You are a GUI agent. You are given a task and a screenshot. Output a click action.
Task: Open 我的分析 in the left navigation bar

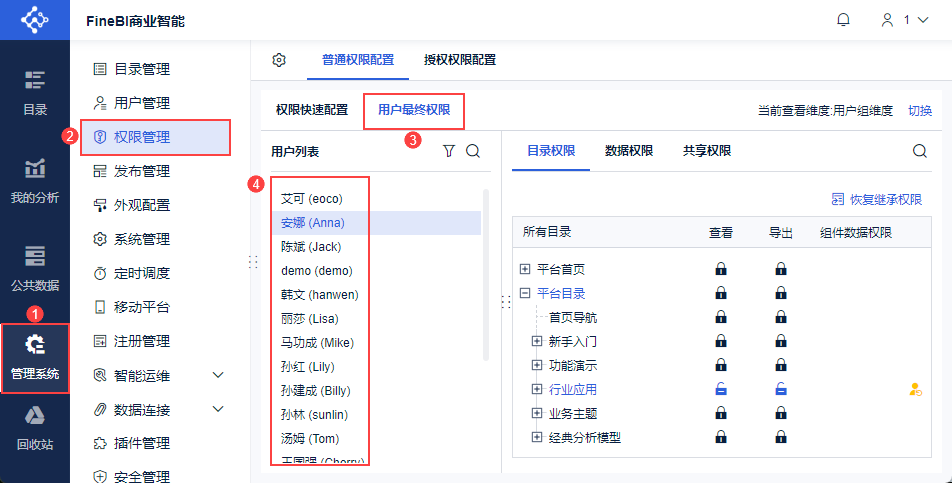(x=35, y=181)
